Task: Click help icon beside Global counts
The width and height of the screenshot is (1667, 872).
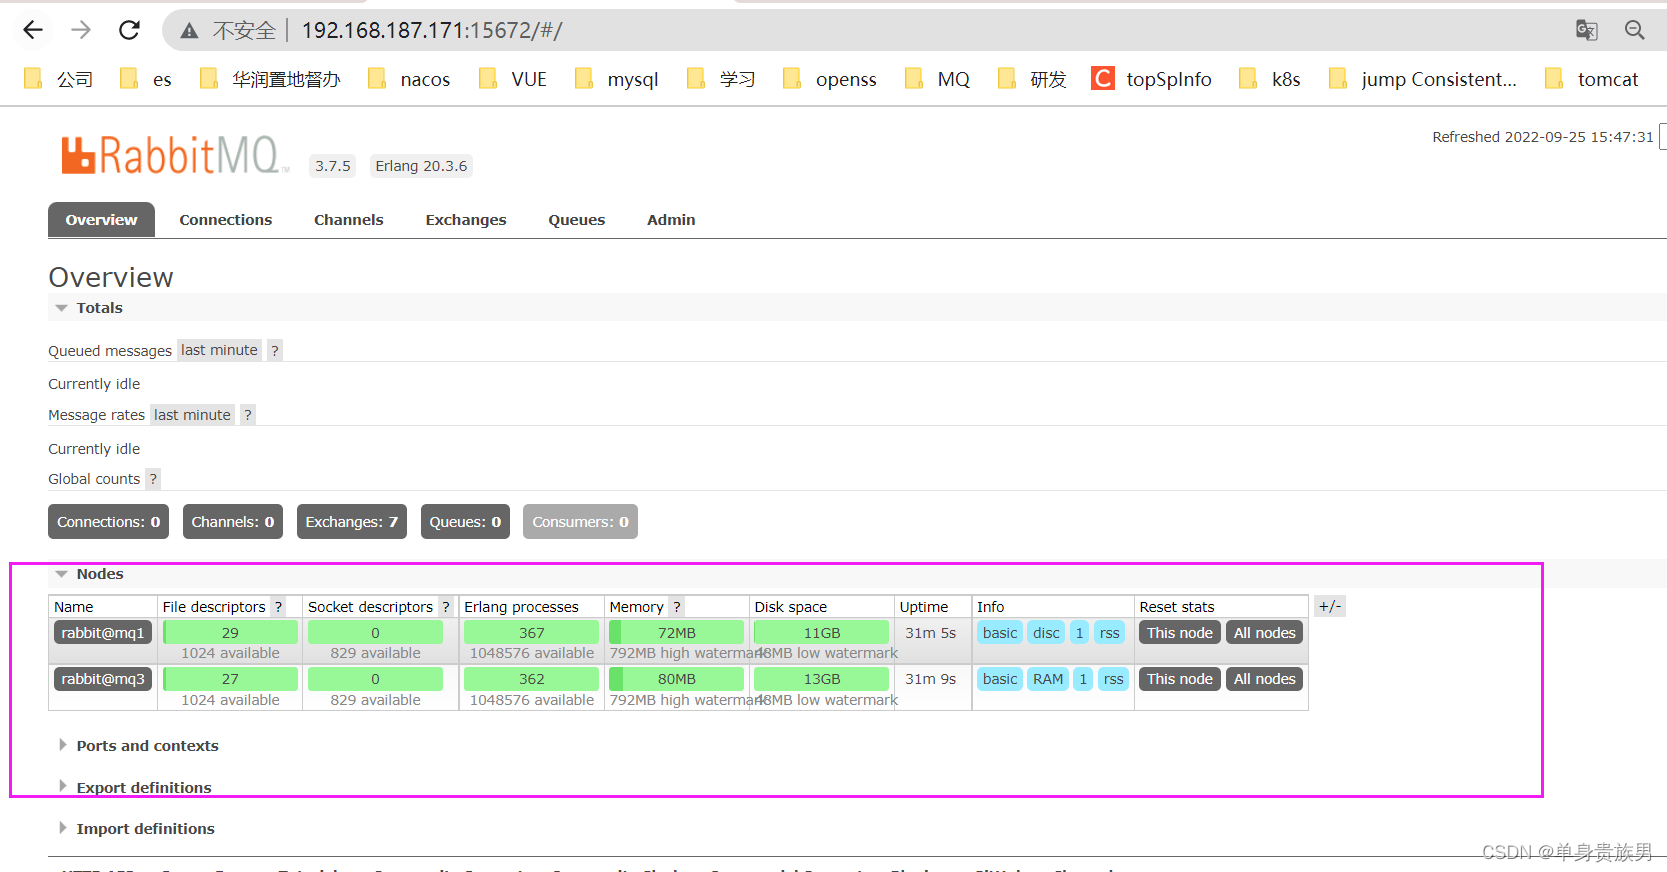Action: [153, 479]
